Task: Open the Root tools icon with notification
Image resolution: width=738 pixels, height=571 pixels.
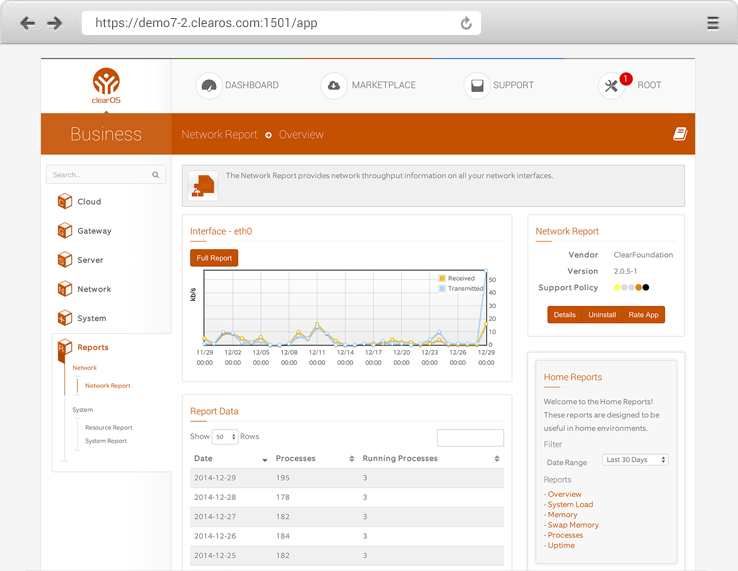Action: [x=612, y=86]
